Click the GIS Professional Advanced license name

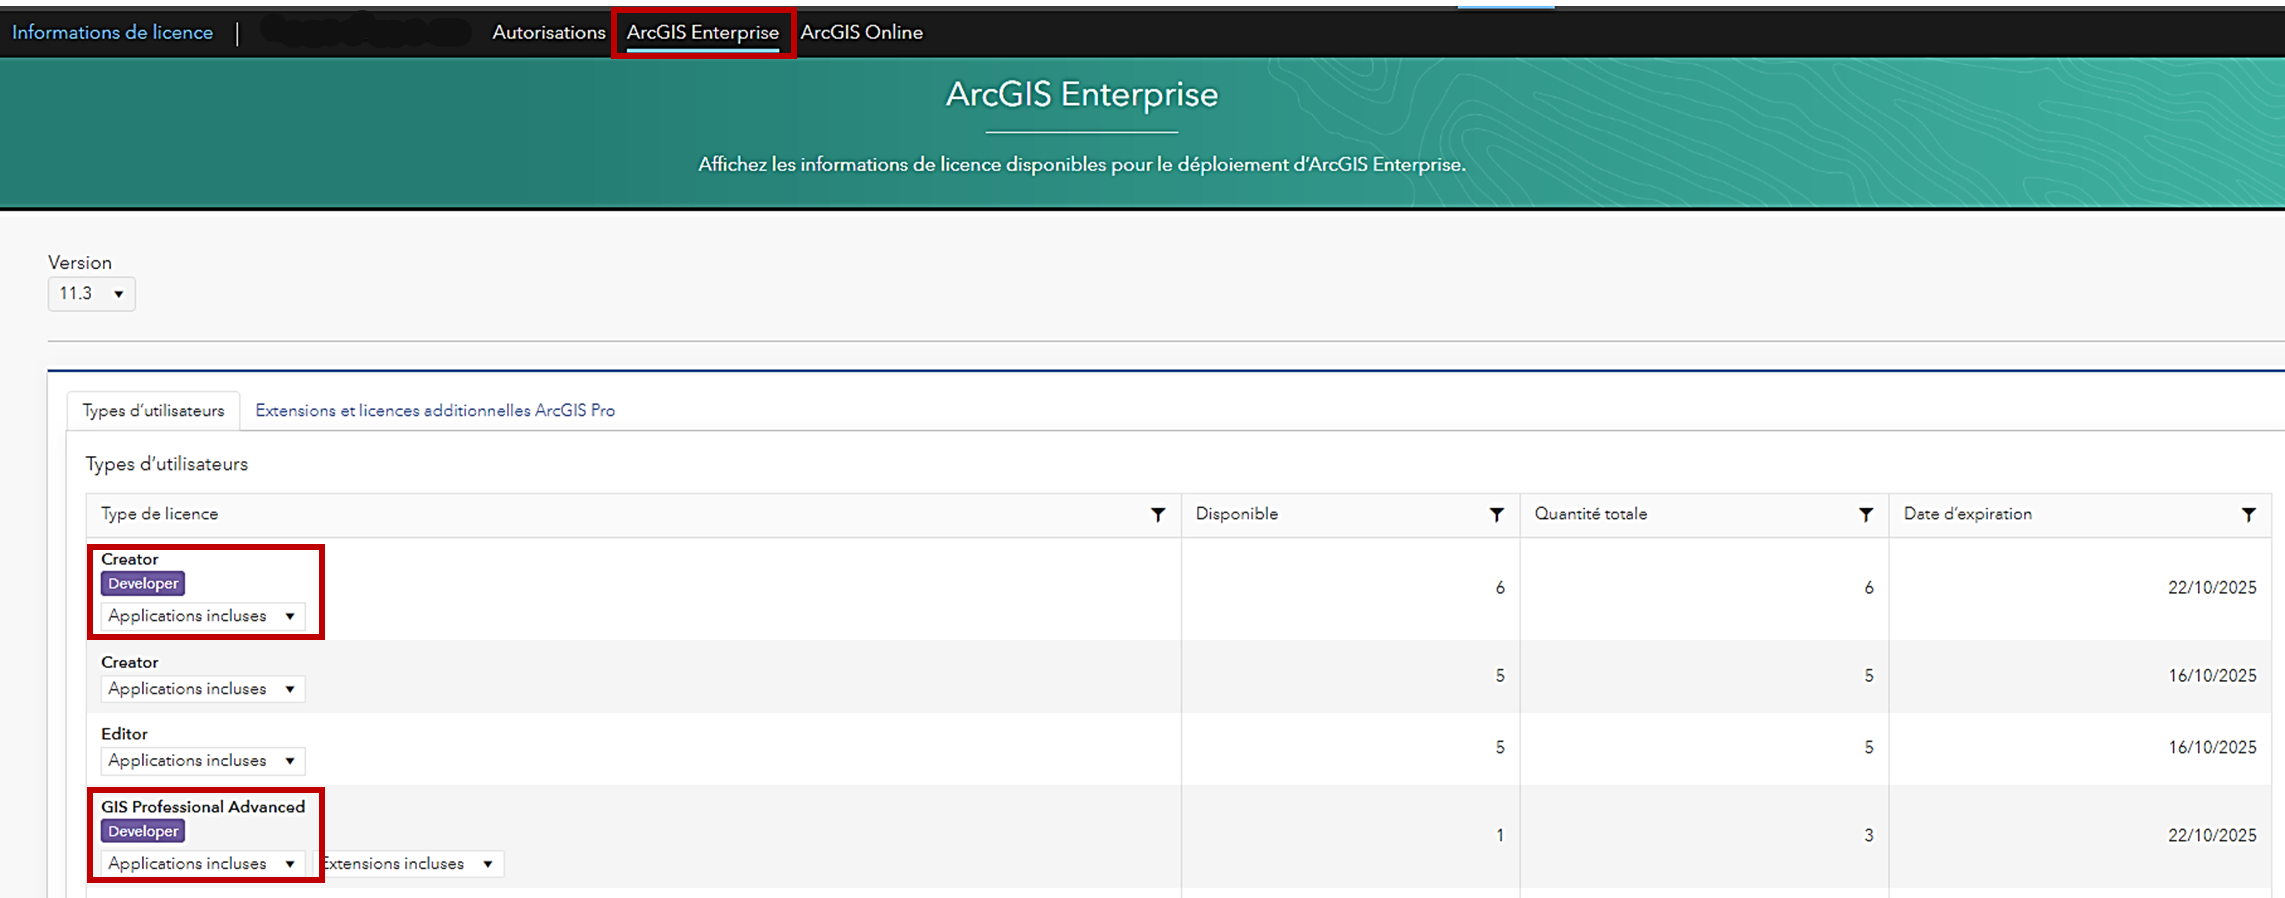tap(203, 806)
